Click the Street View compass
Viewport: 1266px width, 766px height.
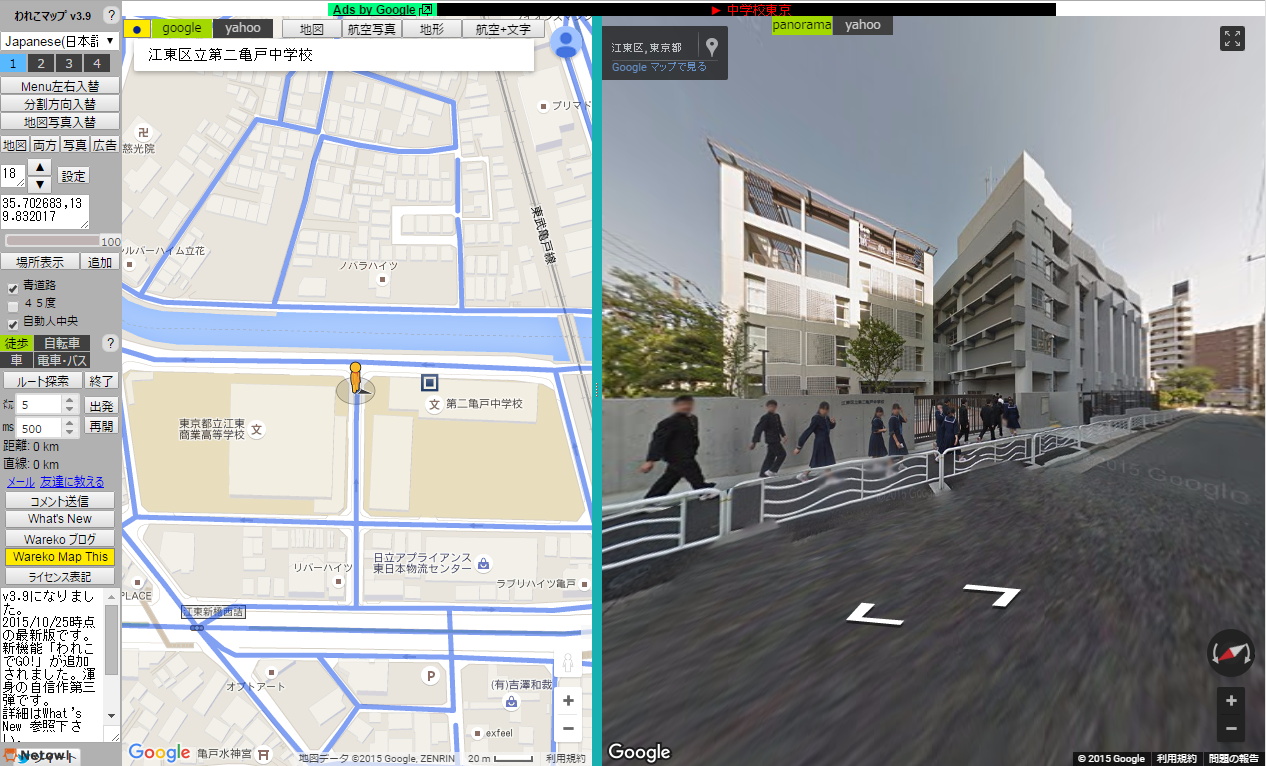coord(1231,653)
